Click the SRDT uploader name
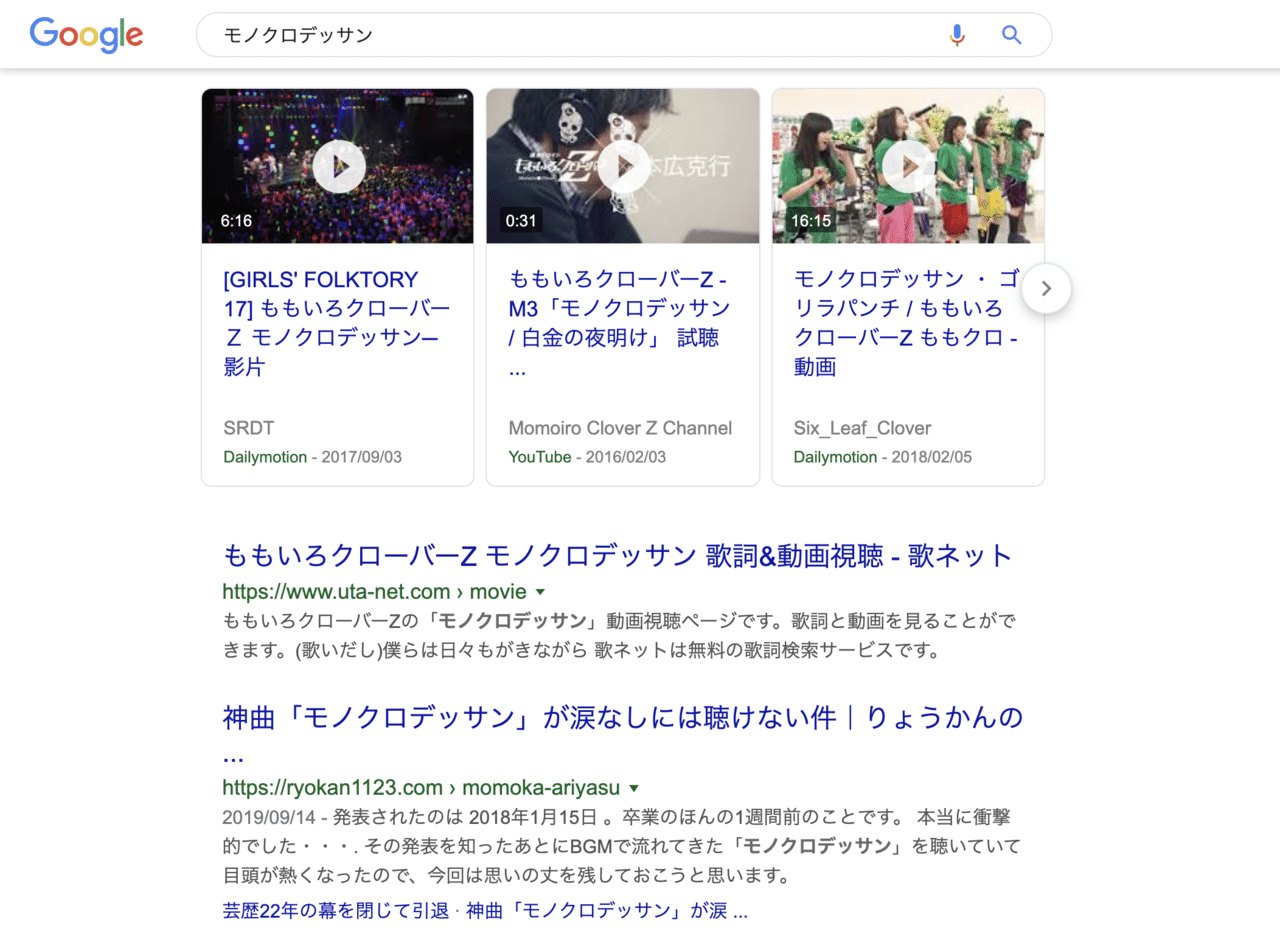The width and height of the screenshot is (1280, 942). 249,428
